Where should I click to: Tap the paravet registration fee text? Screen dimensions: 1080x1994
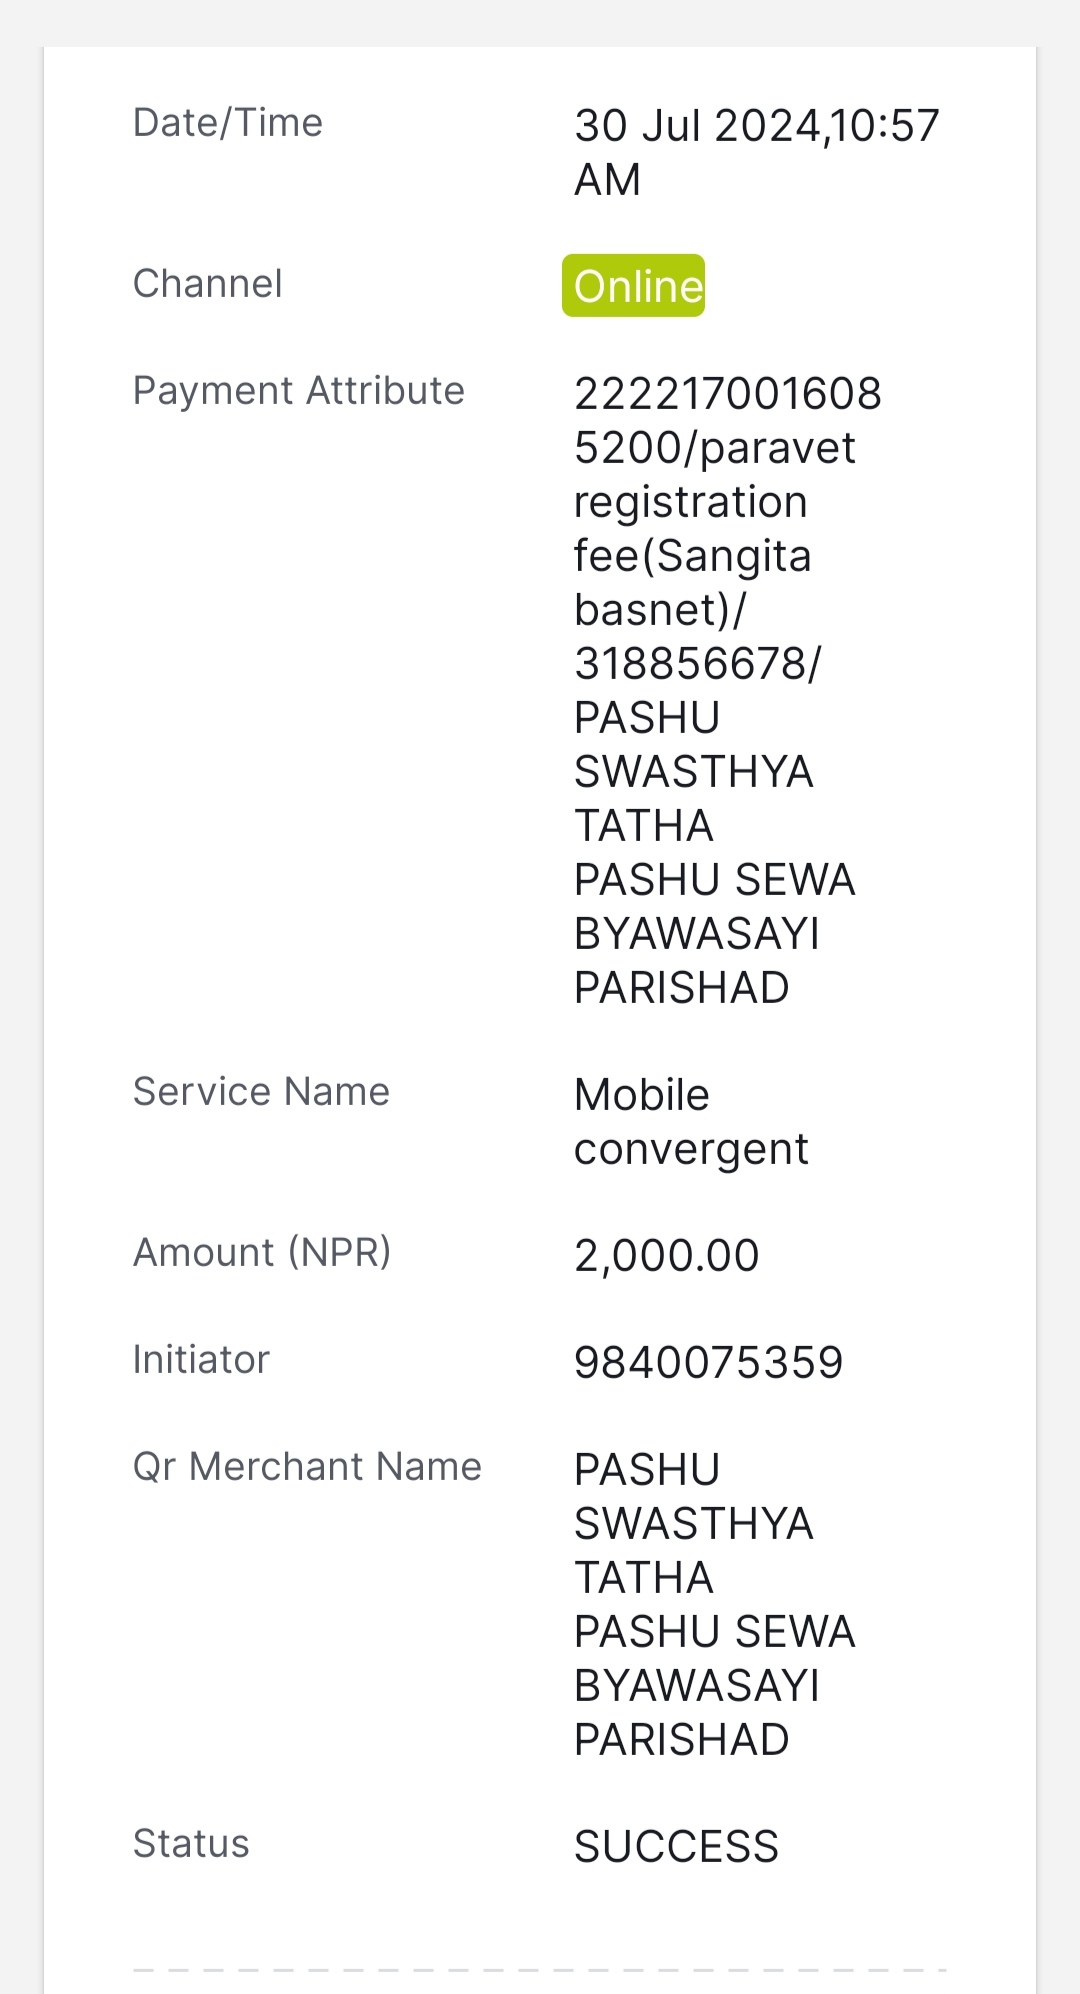pyautogui.click(x=715, y=502)
